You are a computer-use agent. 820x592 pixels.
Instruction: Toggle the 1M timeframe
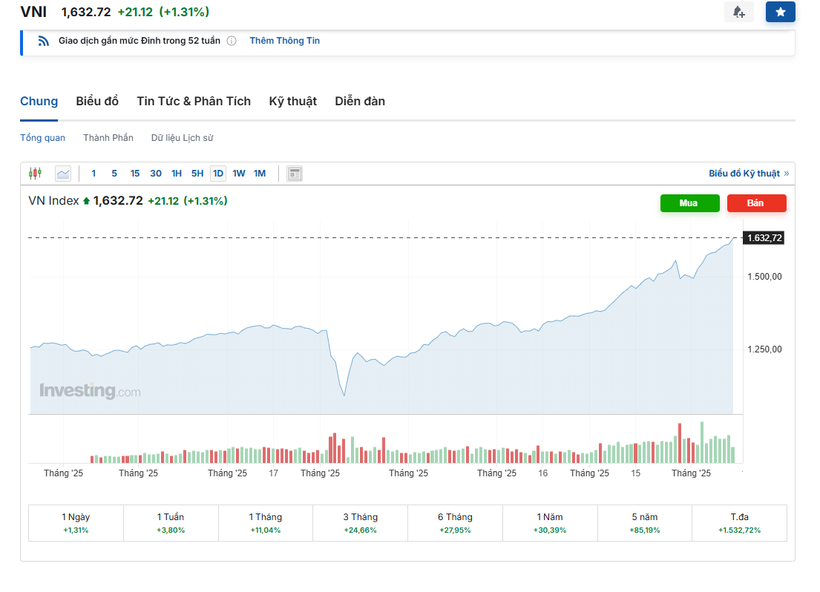point(260,173)
